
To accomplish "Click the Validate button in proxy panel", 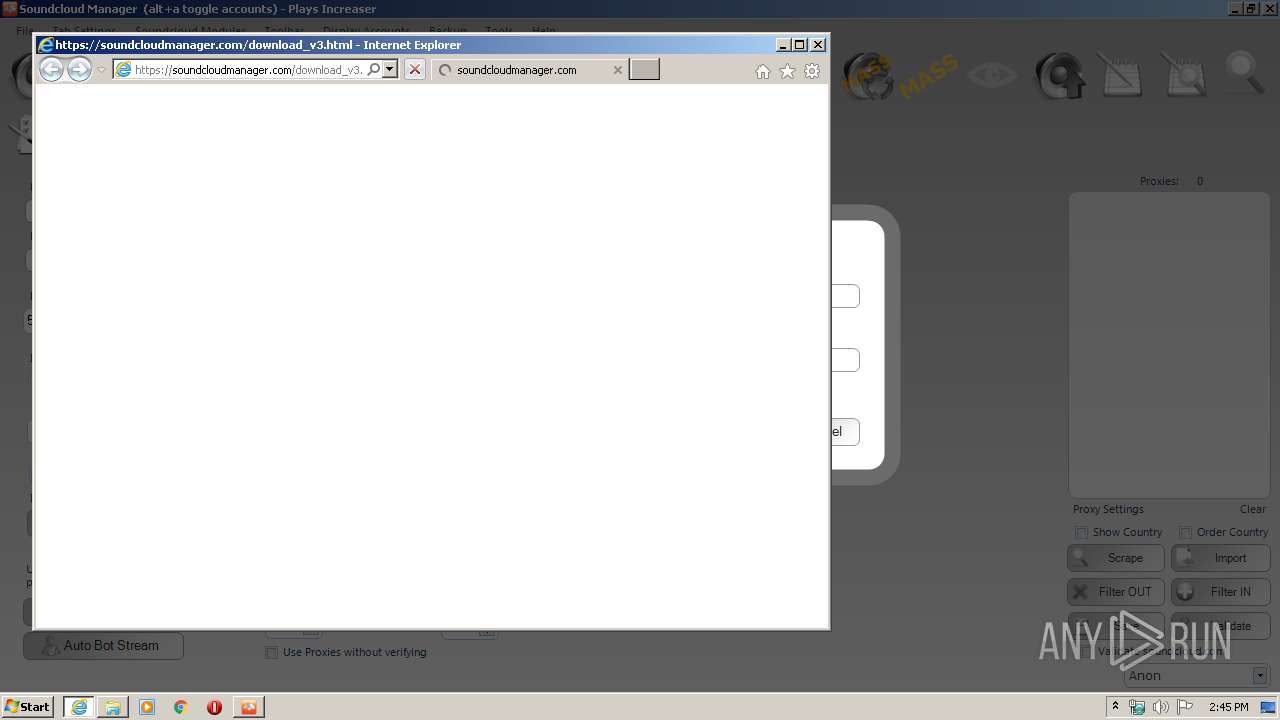I will (x=1220, y=626).
